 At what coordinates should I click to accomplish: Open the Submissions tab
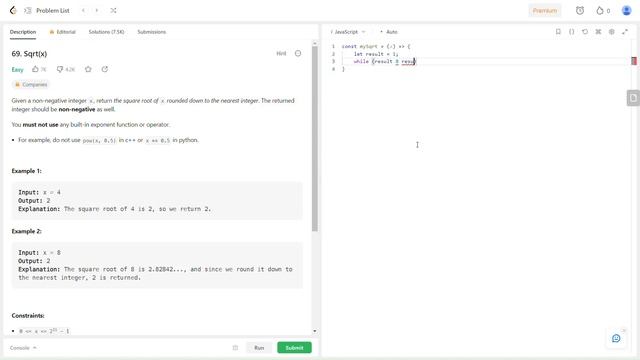(151, 32)
